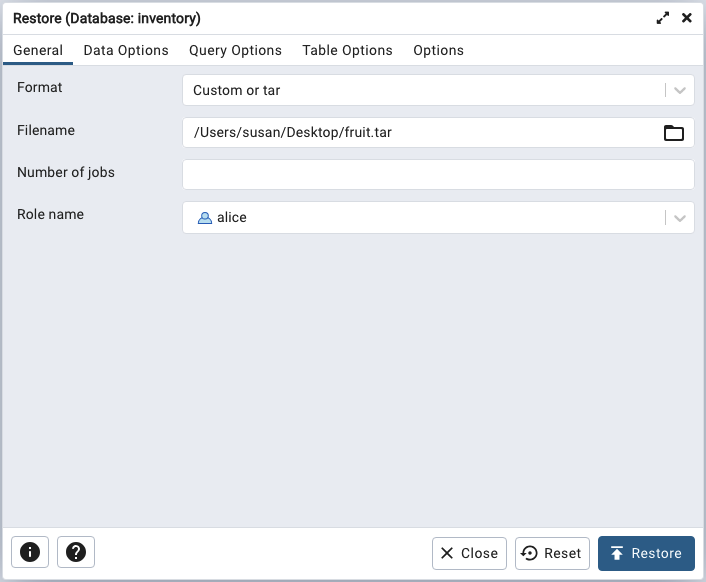Expand the Role name dropdown arrow
This screenshot has width=706, height=582.
point(680,218)
